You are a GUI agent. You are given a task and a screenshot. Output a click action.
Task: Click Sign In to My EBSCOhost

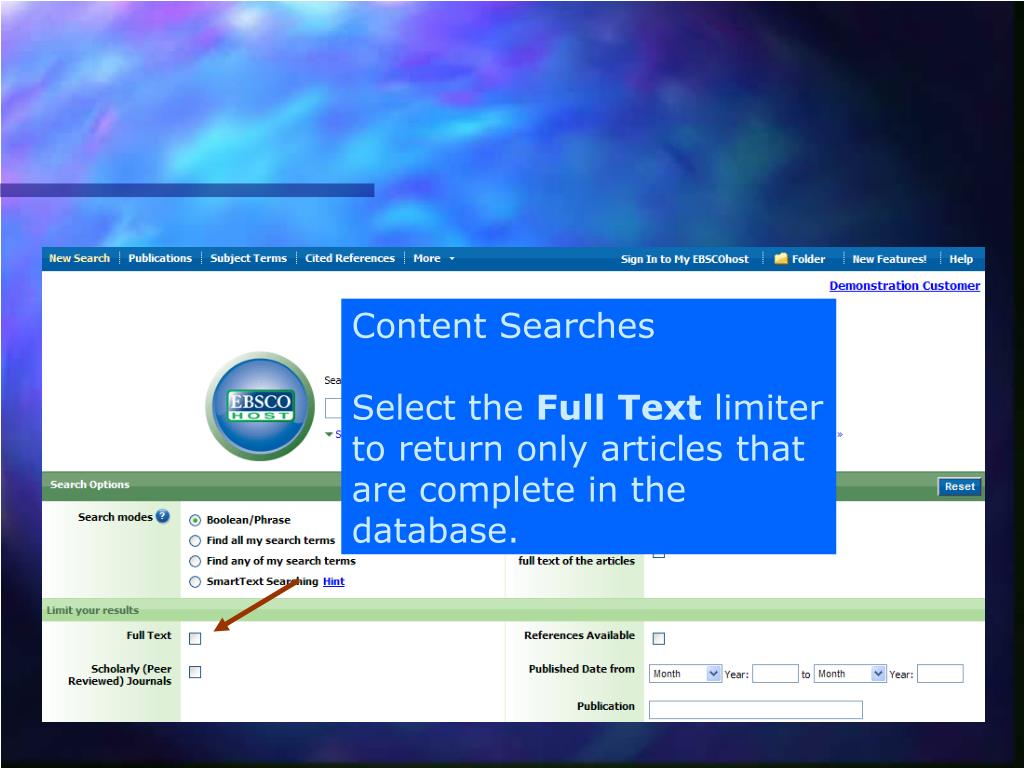pos(684,259)
